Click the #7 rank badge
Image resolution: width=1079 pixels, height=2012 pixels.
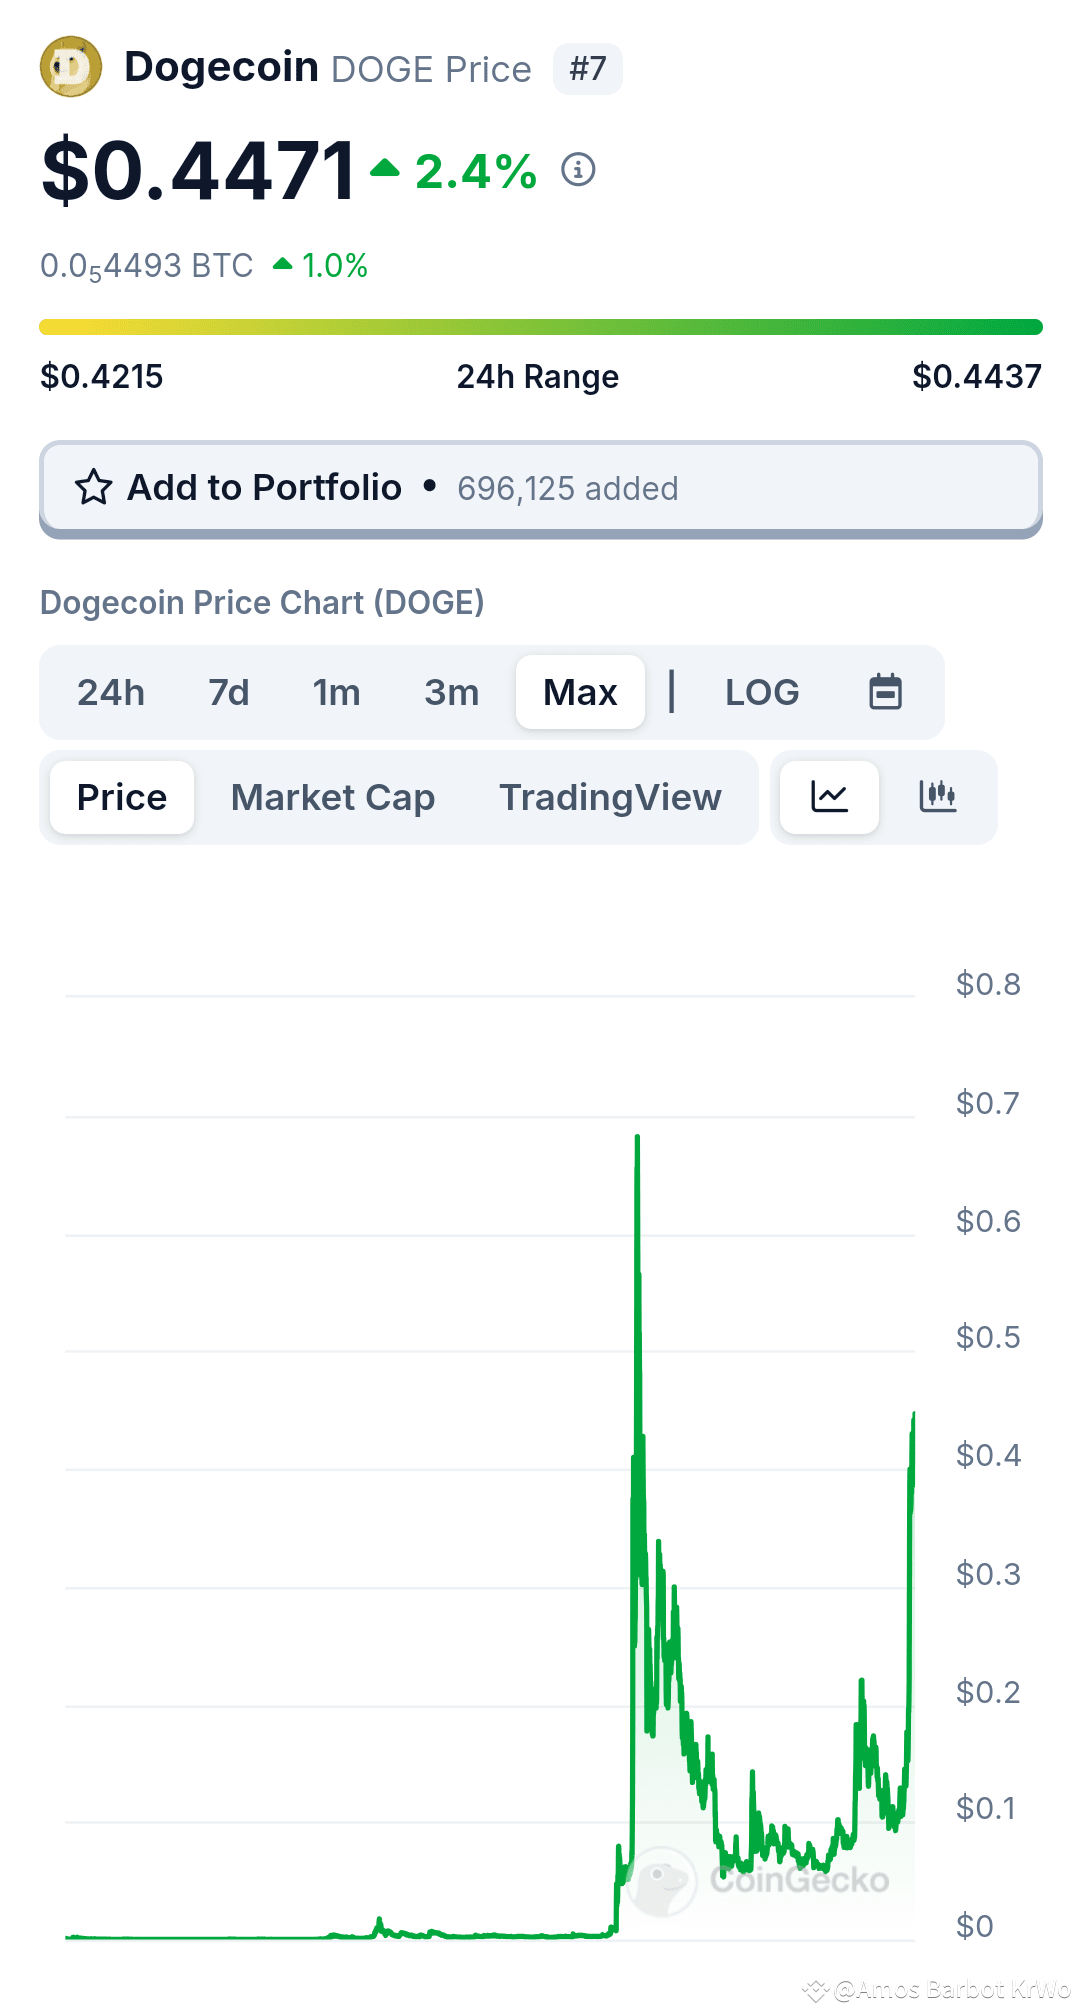pos(588,69)
